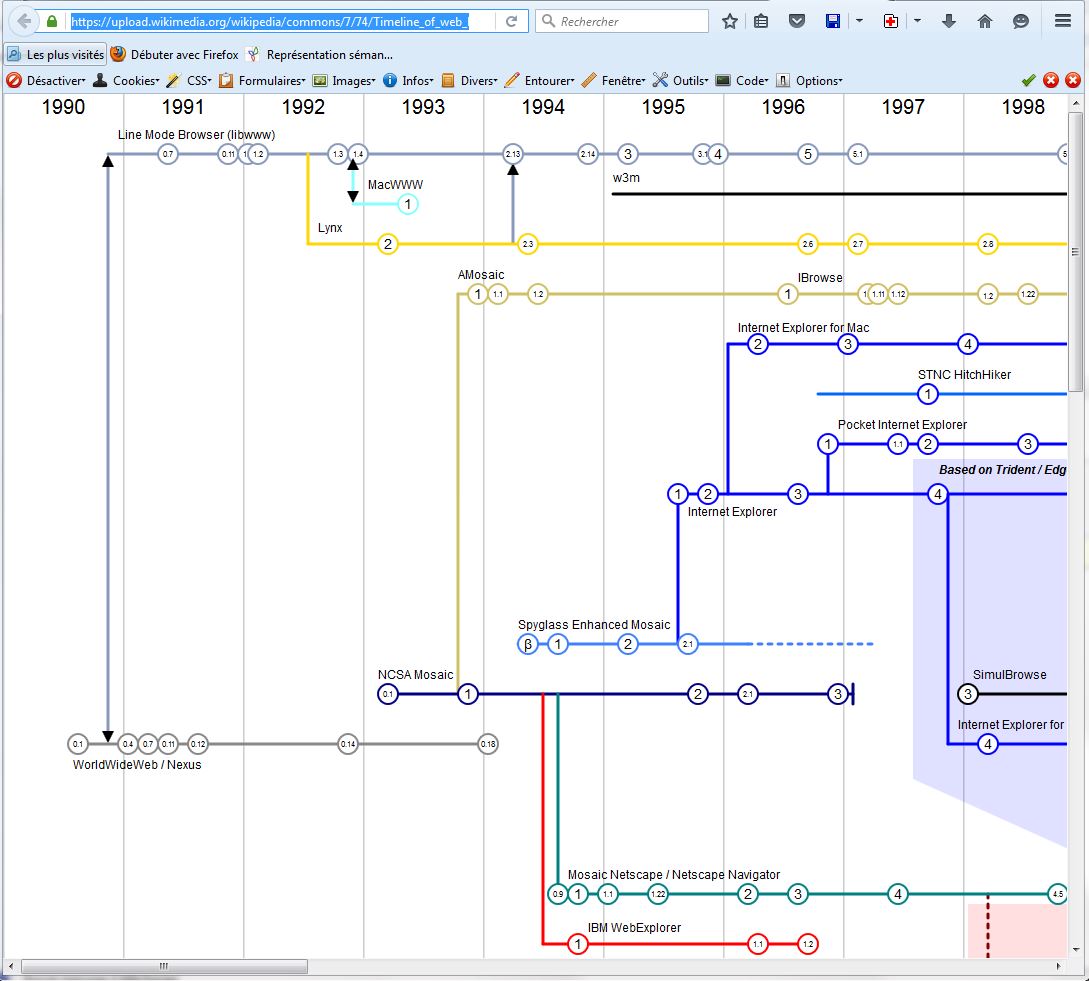This screenshot has width=1089, height=981.
Task: Click the horizontal scrollbar thumb at bottom
Action: point(162,967)
